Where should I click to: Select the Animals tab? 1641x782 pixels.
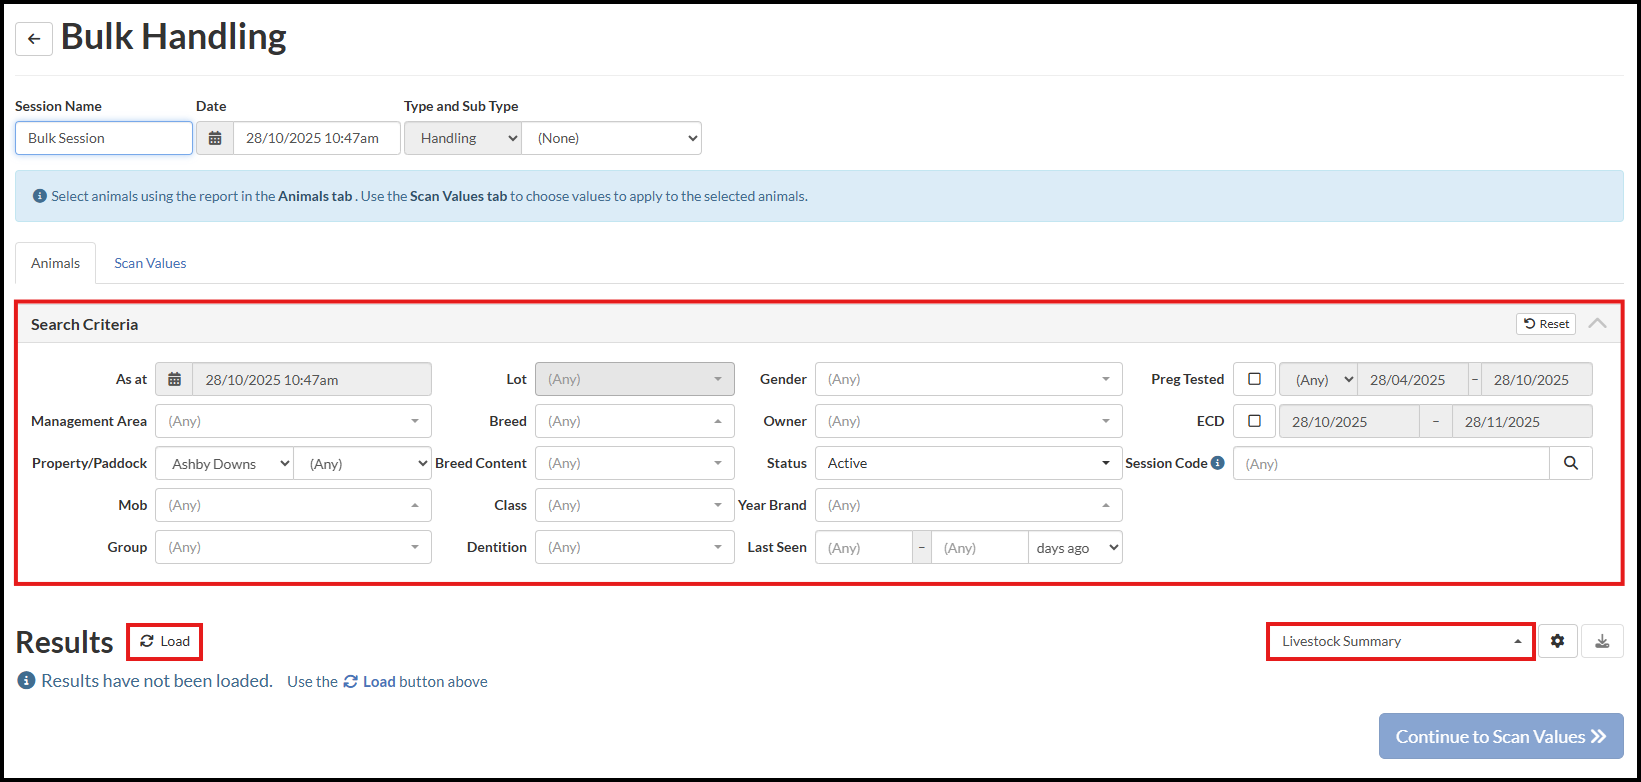click(x=55, y=263)
